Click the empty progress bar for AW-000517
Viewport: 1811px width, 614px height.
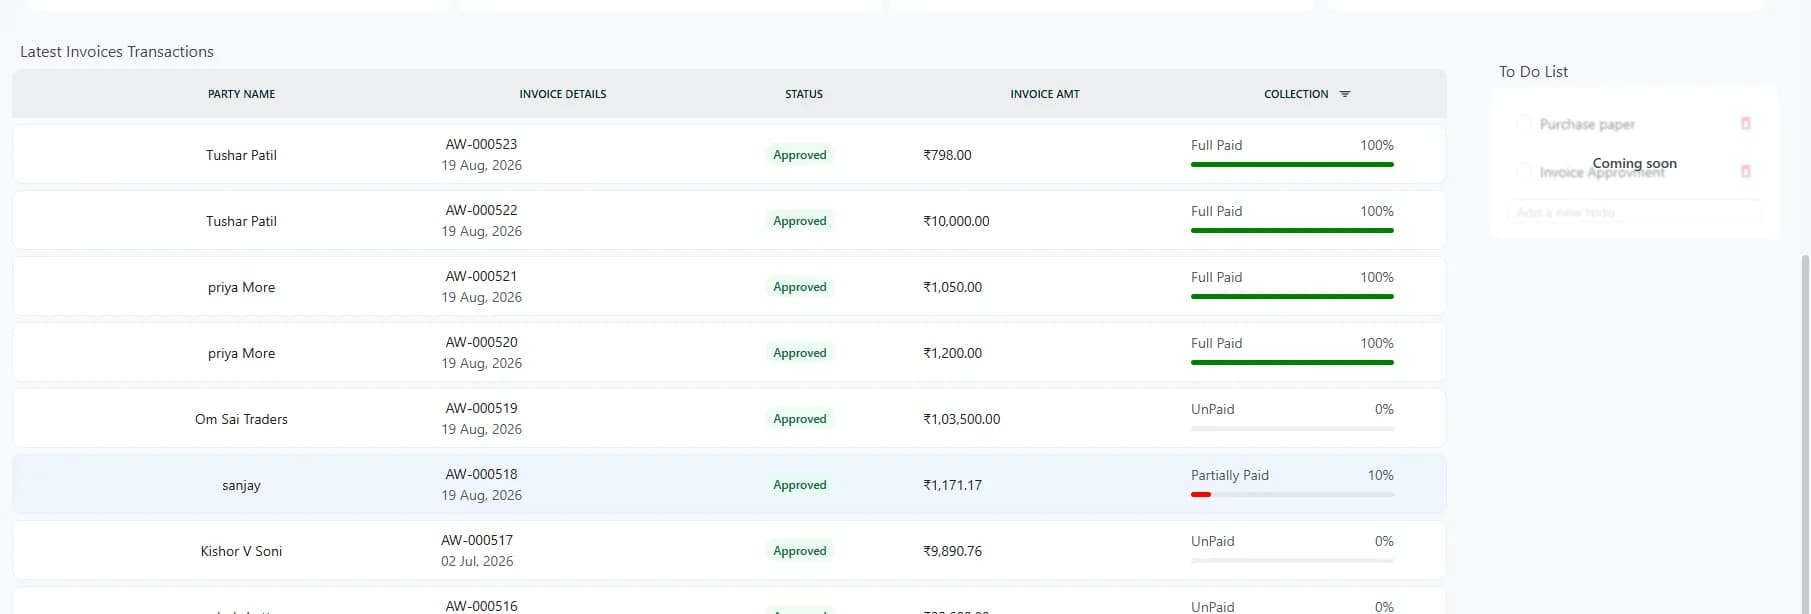point(1292,560)
